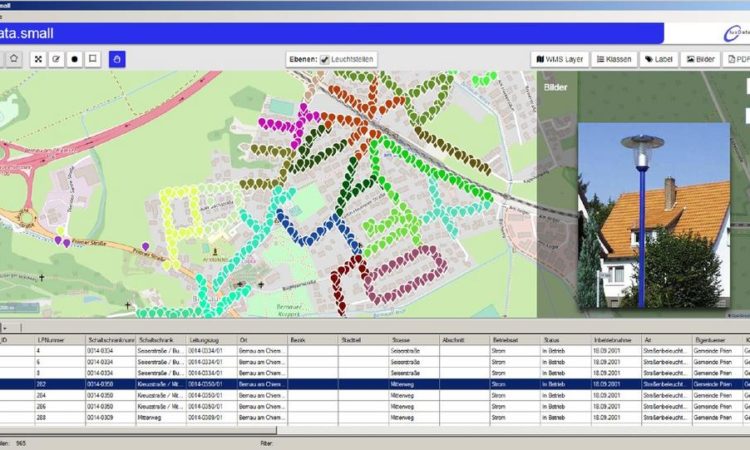Screen dimensions: 750x450
Task: Click Inbetriebnahme date cell in row 288
Action: click(x=617, y=417)
